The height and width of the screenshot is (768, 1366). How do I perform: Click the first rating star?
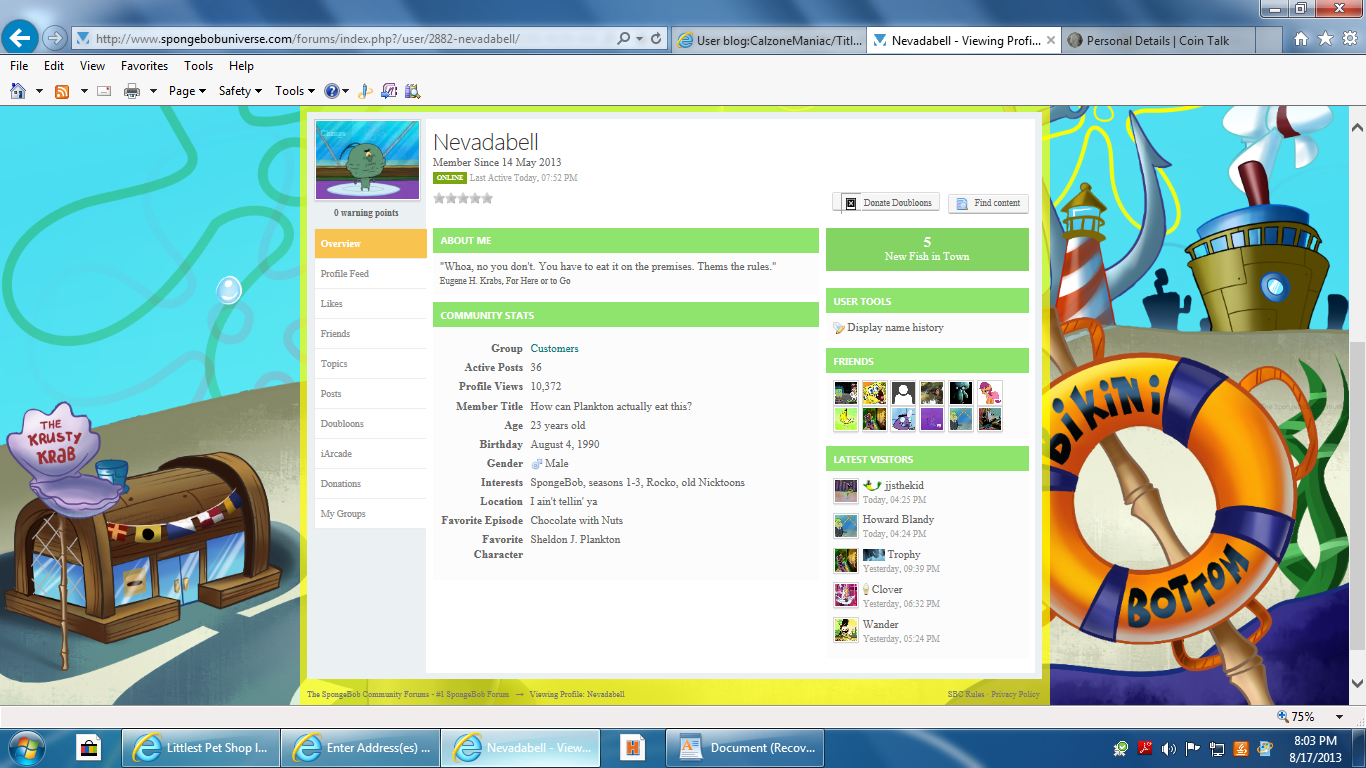[439, 198]
